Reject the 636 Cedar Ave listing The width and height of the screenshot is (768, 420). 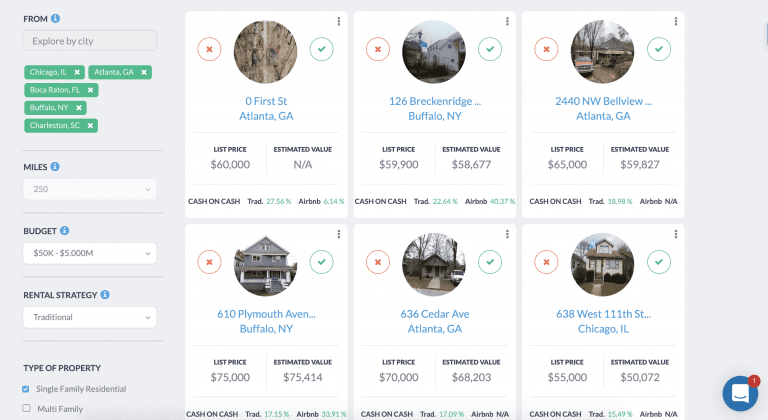tap(377, 263)
